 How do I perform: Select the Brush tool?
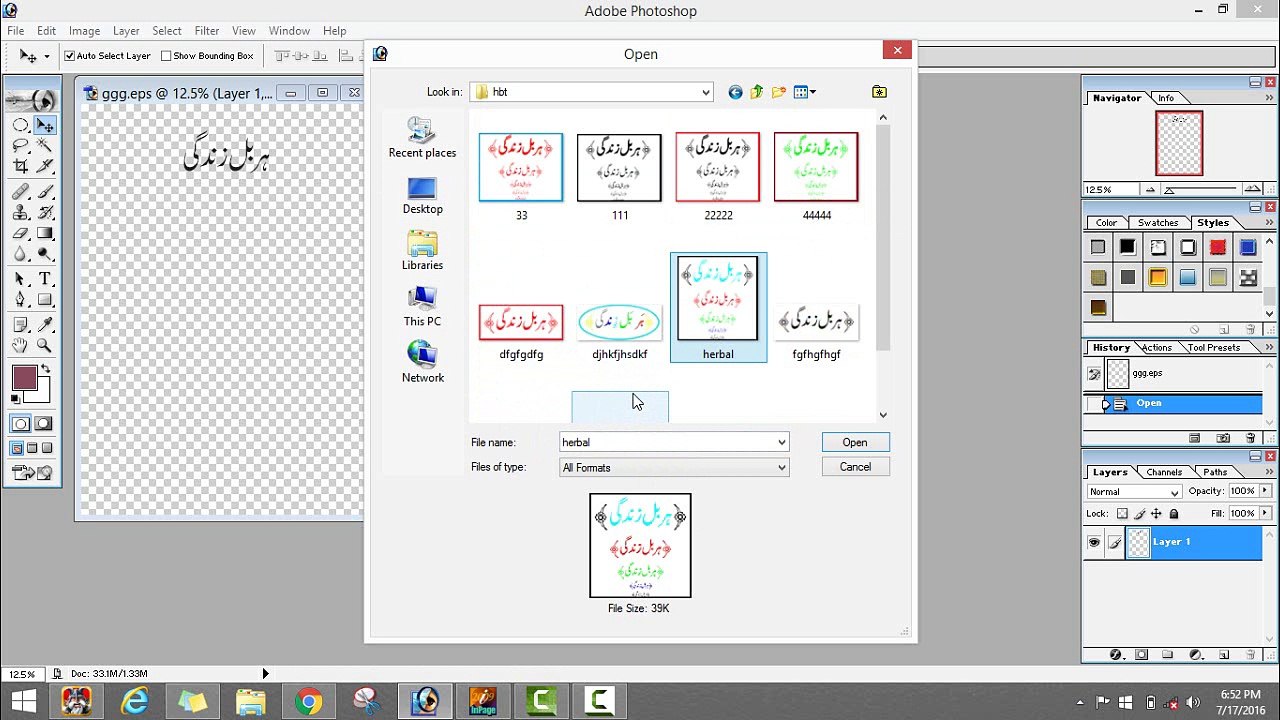(x=45, y=192)
